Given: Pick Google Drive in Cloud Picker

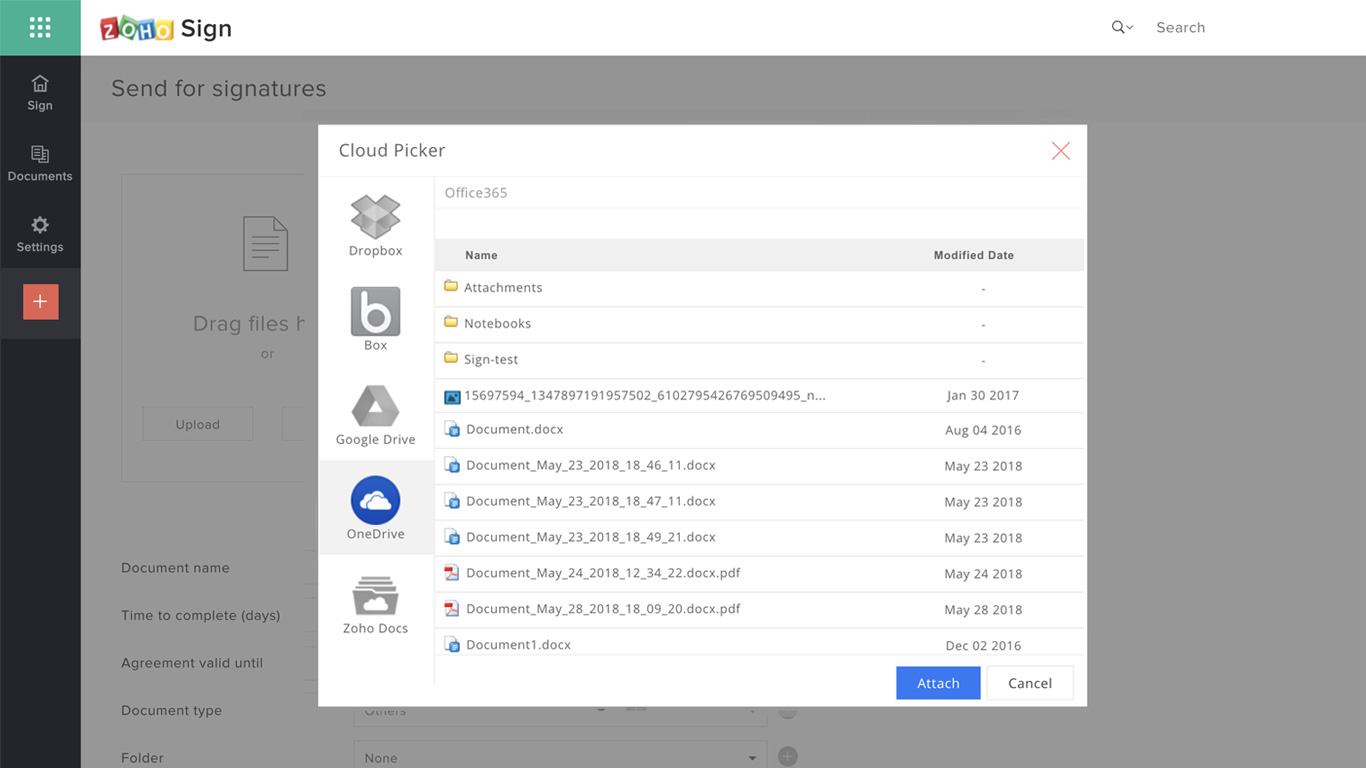Looking at the screenshot, I should (375, 413).
